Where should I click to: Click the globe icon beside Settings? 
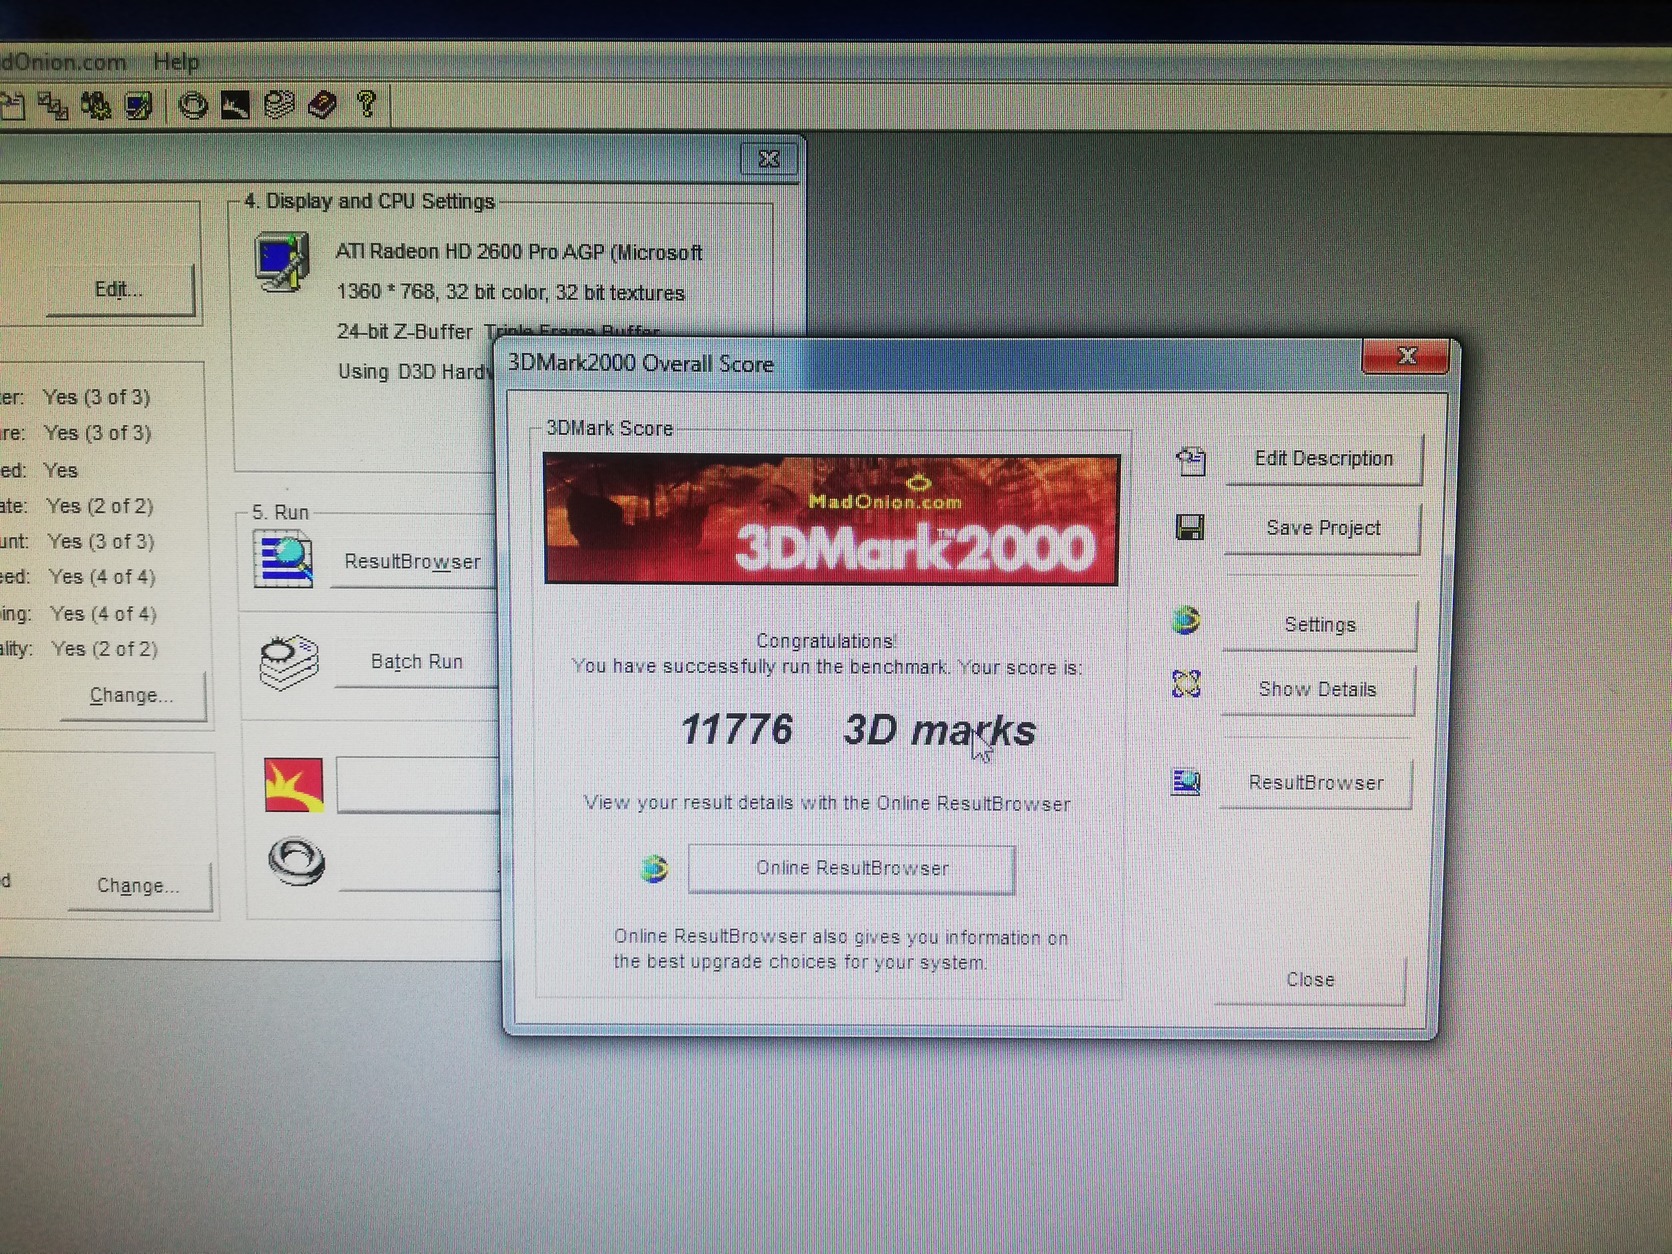click(1186, 621)
